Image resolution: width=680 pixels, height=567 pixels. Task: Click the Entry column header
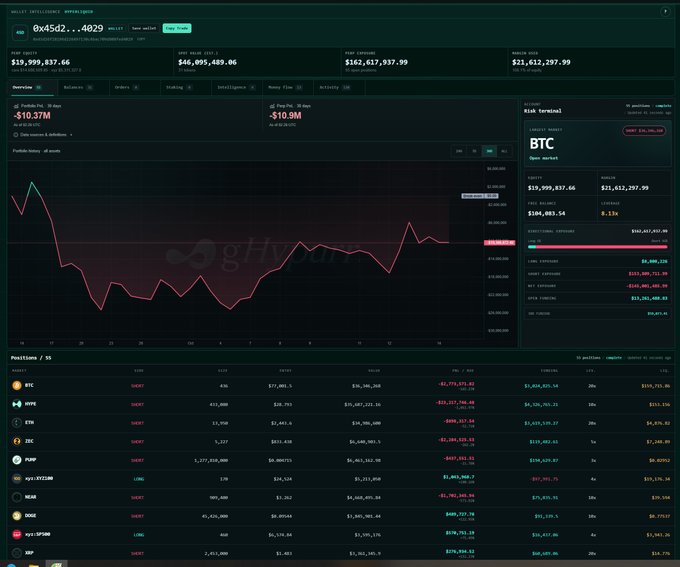pyautogui.click(x=285, y=371)
